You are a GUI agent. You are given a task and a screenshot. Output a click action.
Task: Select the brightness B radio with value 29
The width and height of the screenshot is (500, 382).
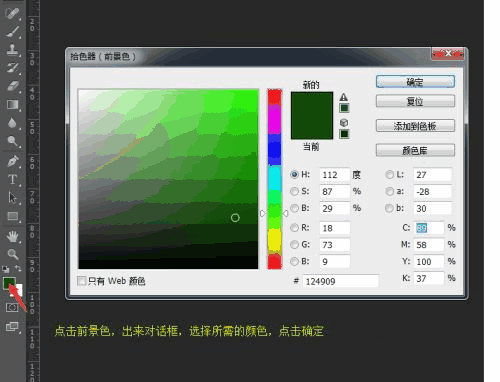294,208
